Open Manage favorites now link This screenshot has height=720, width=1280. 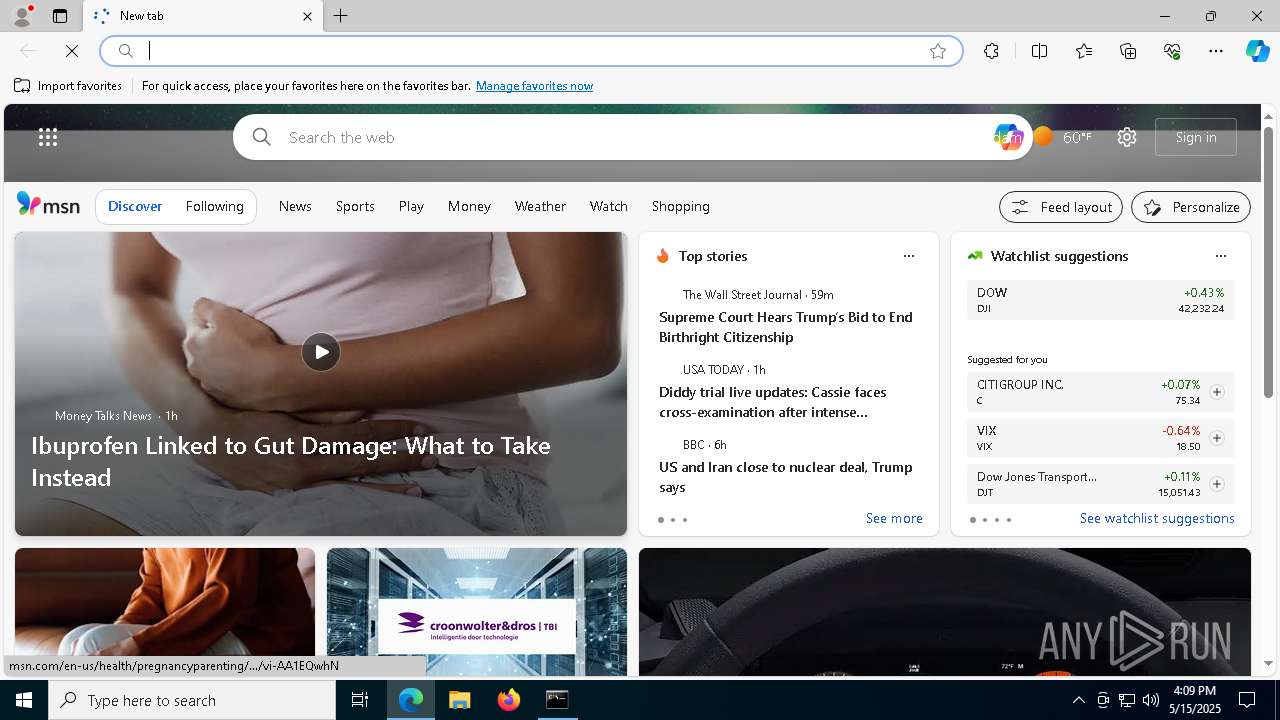coord(534,86)
